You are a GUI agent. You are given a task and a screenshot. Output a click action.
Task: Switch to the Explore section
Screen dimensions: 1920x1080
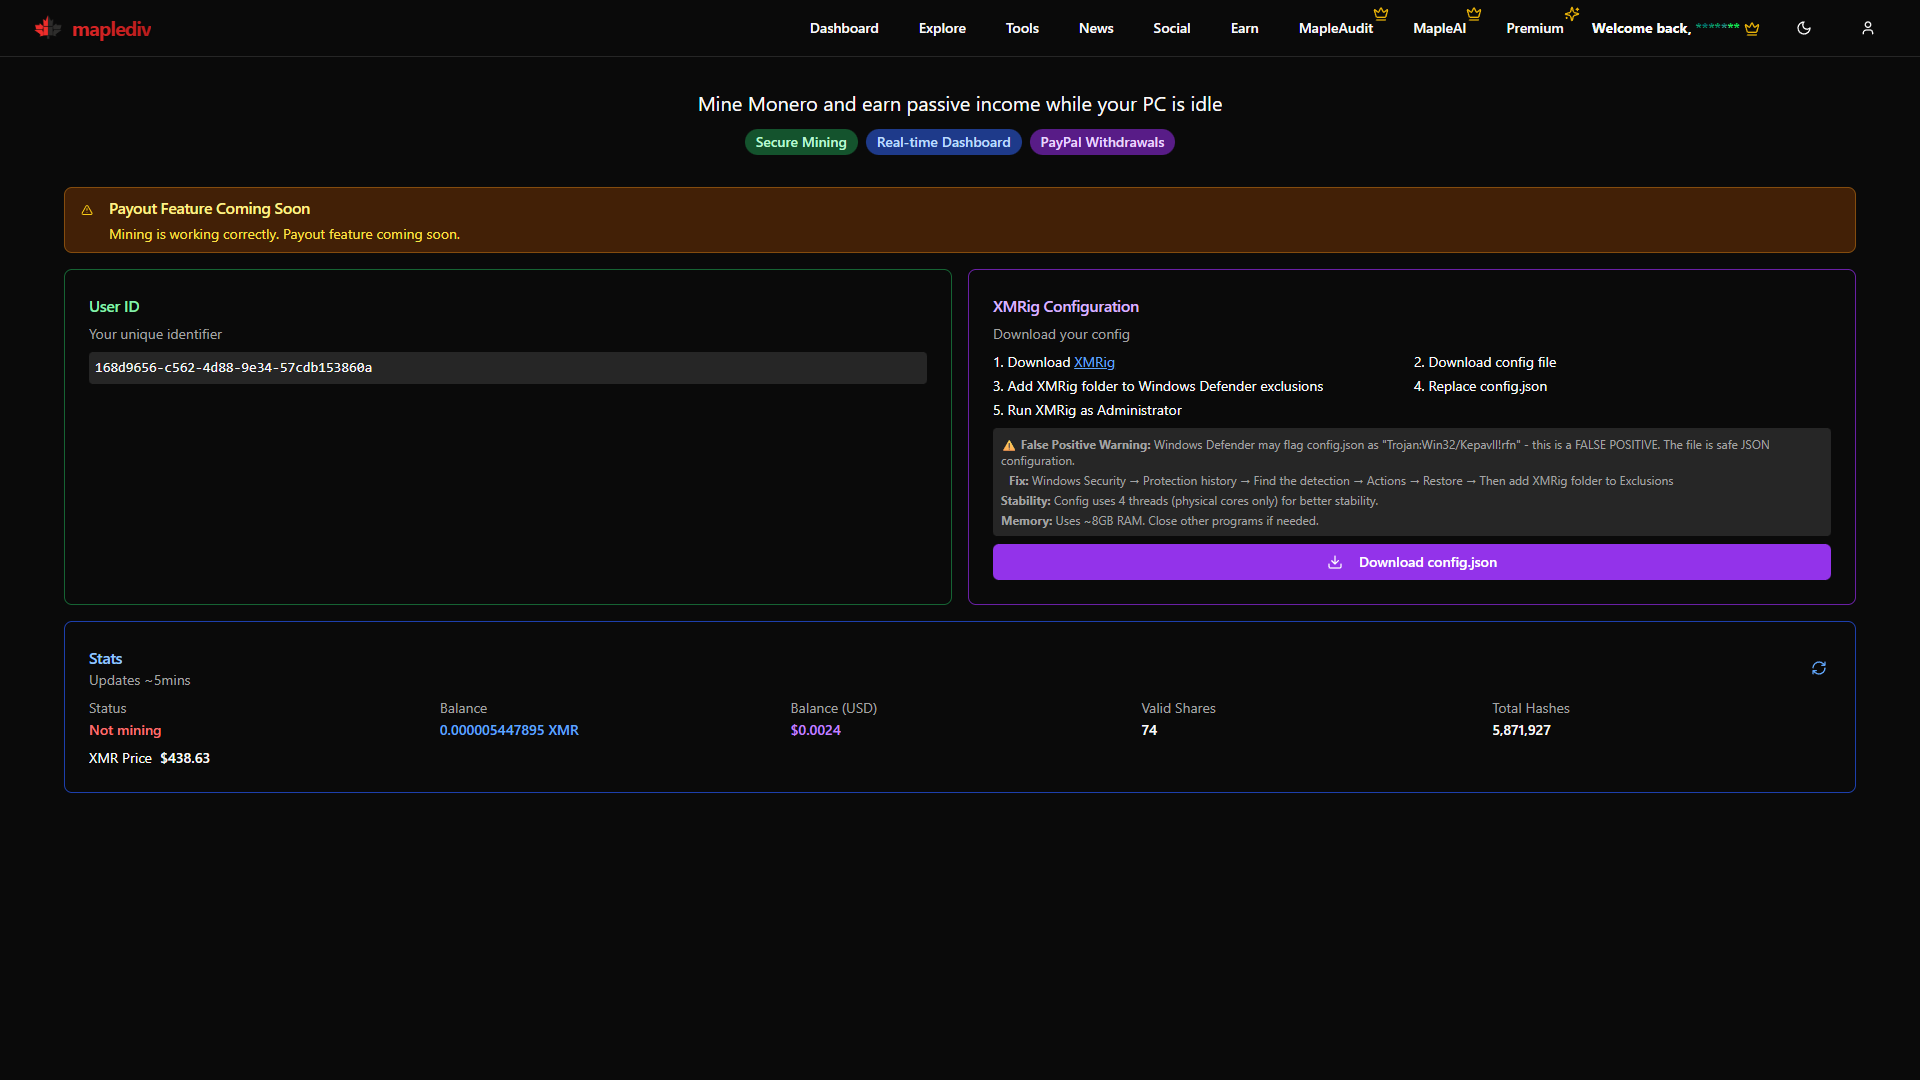[x=941, y=28]
